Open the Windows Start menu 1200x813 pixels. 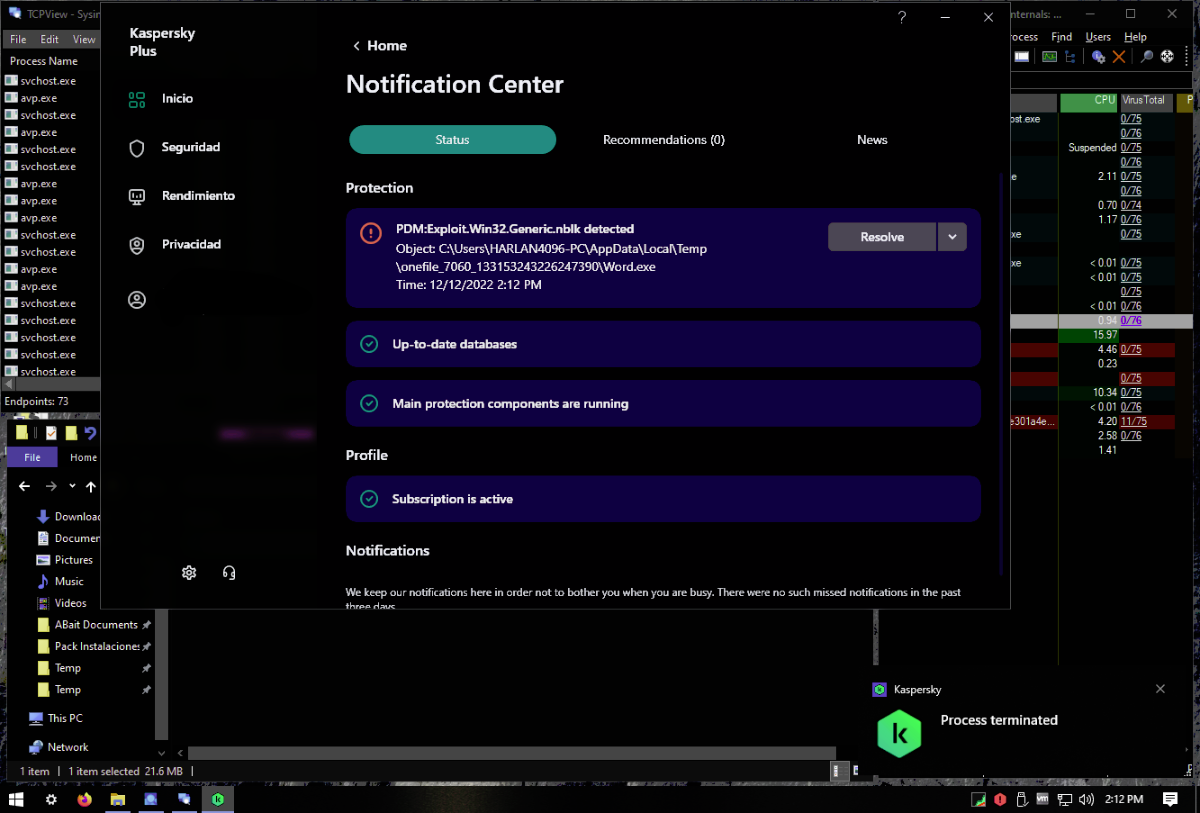[17, 799]
